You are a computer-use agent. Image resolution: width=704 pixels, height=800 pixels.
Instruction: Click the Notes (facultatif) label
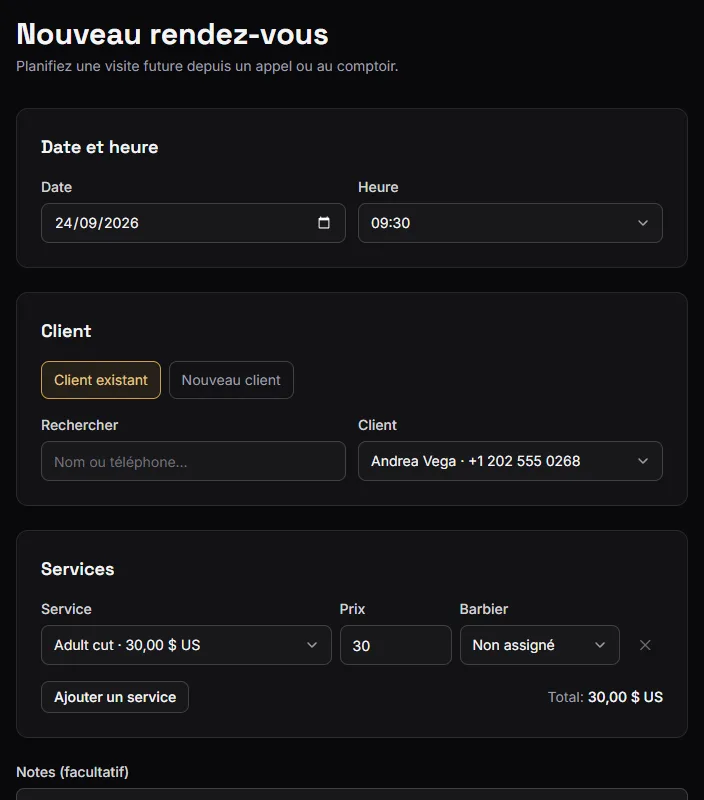coord(72,772)
